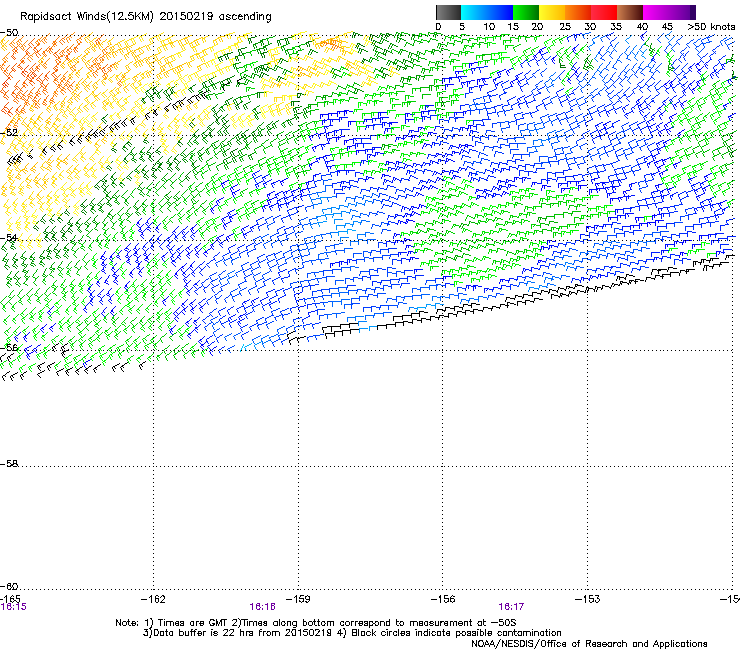Viewport: 740px width, 650px height.
Task: Click the purple time stamp '16:15'
Action: 14,607
